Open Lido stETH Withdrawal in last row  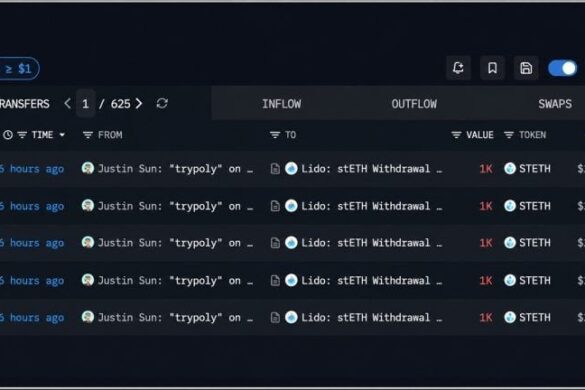point(364,318)
